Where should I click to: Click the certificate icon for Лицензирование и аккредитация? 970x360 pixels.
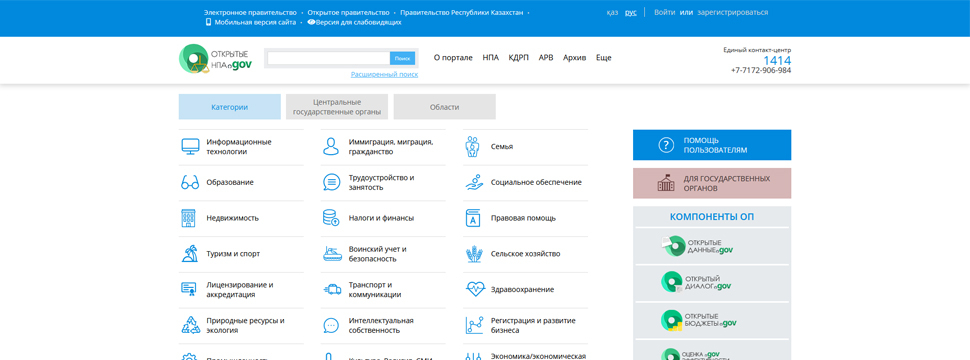pyautogui.click(x=189, y=289)
